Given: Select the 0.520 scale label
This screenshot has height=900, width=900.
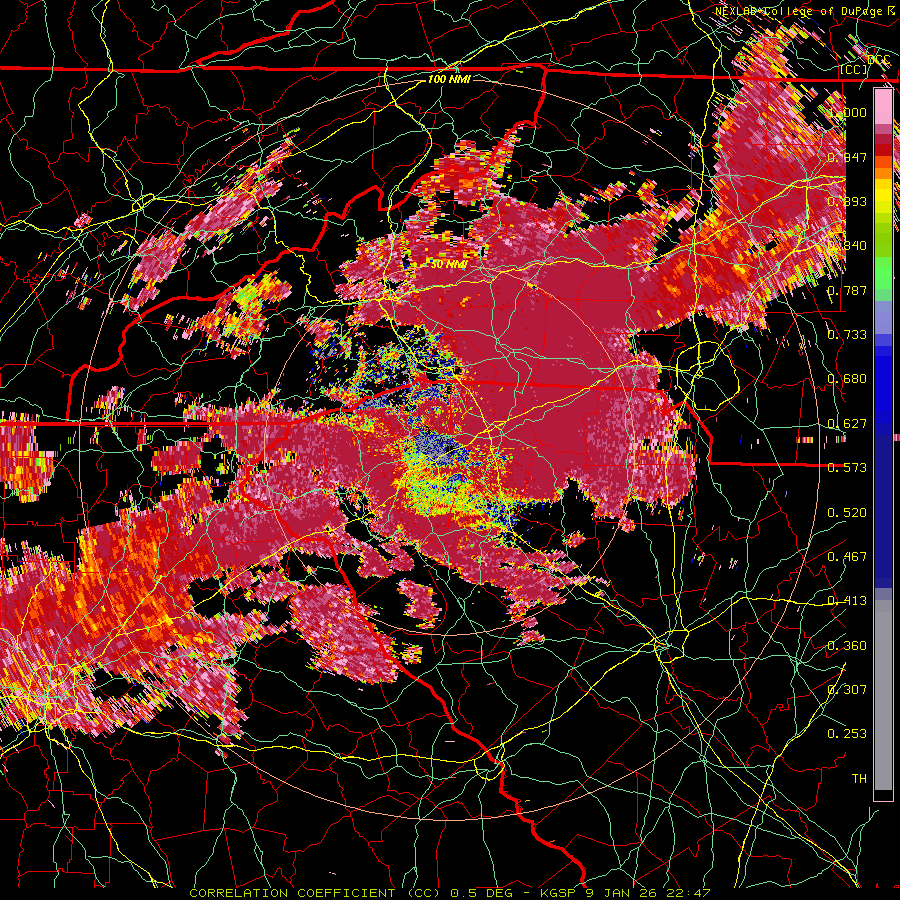Looking at the screenshot, I should click(847, 513).
